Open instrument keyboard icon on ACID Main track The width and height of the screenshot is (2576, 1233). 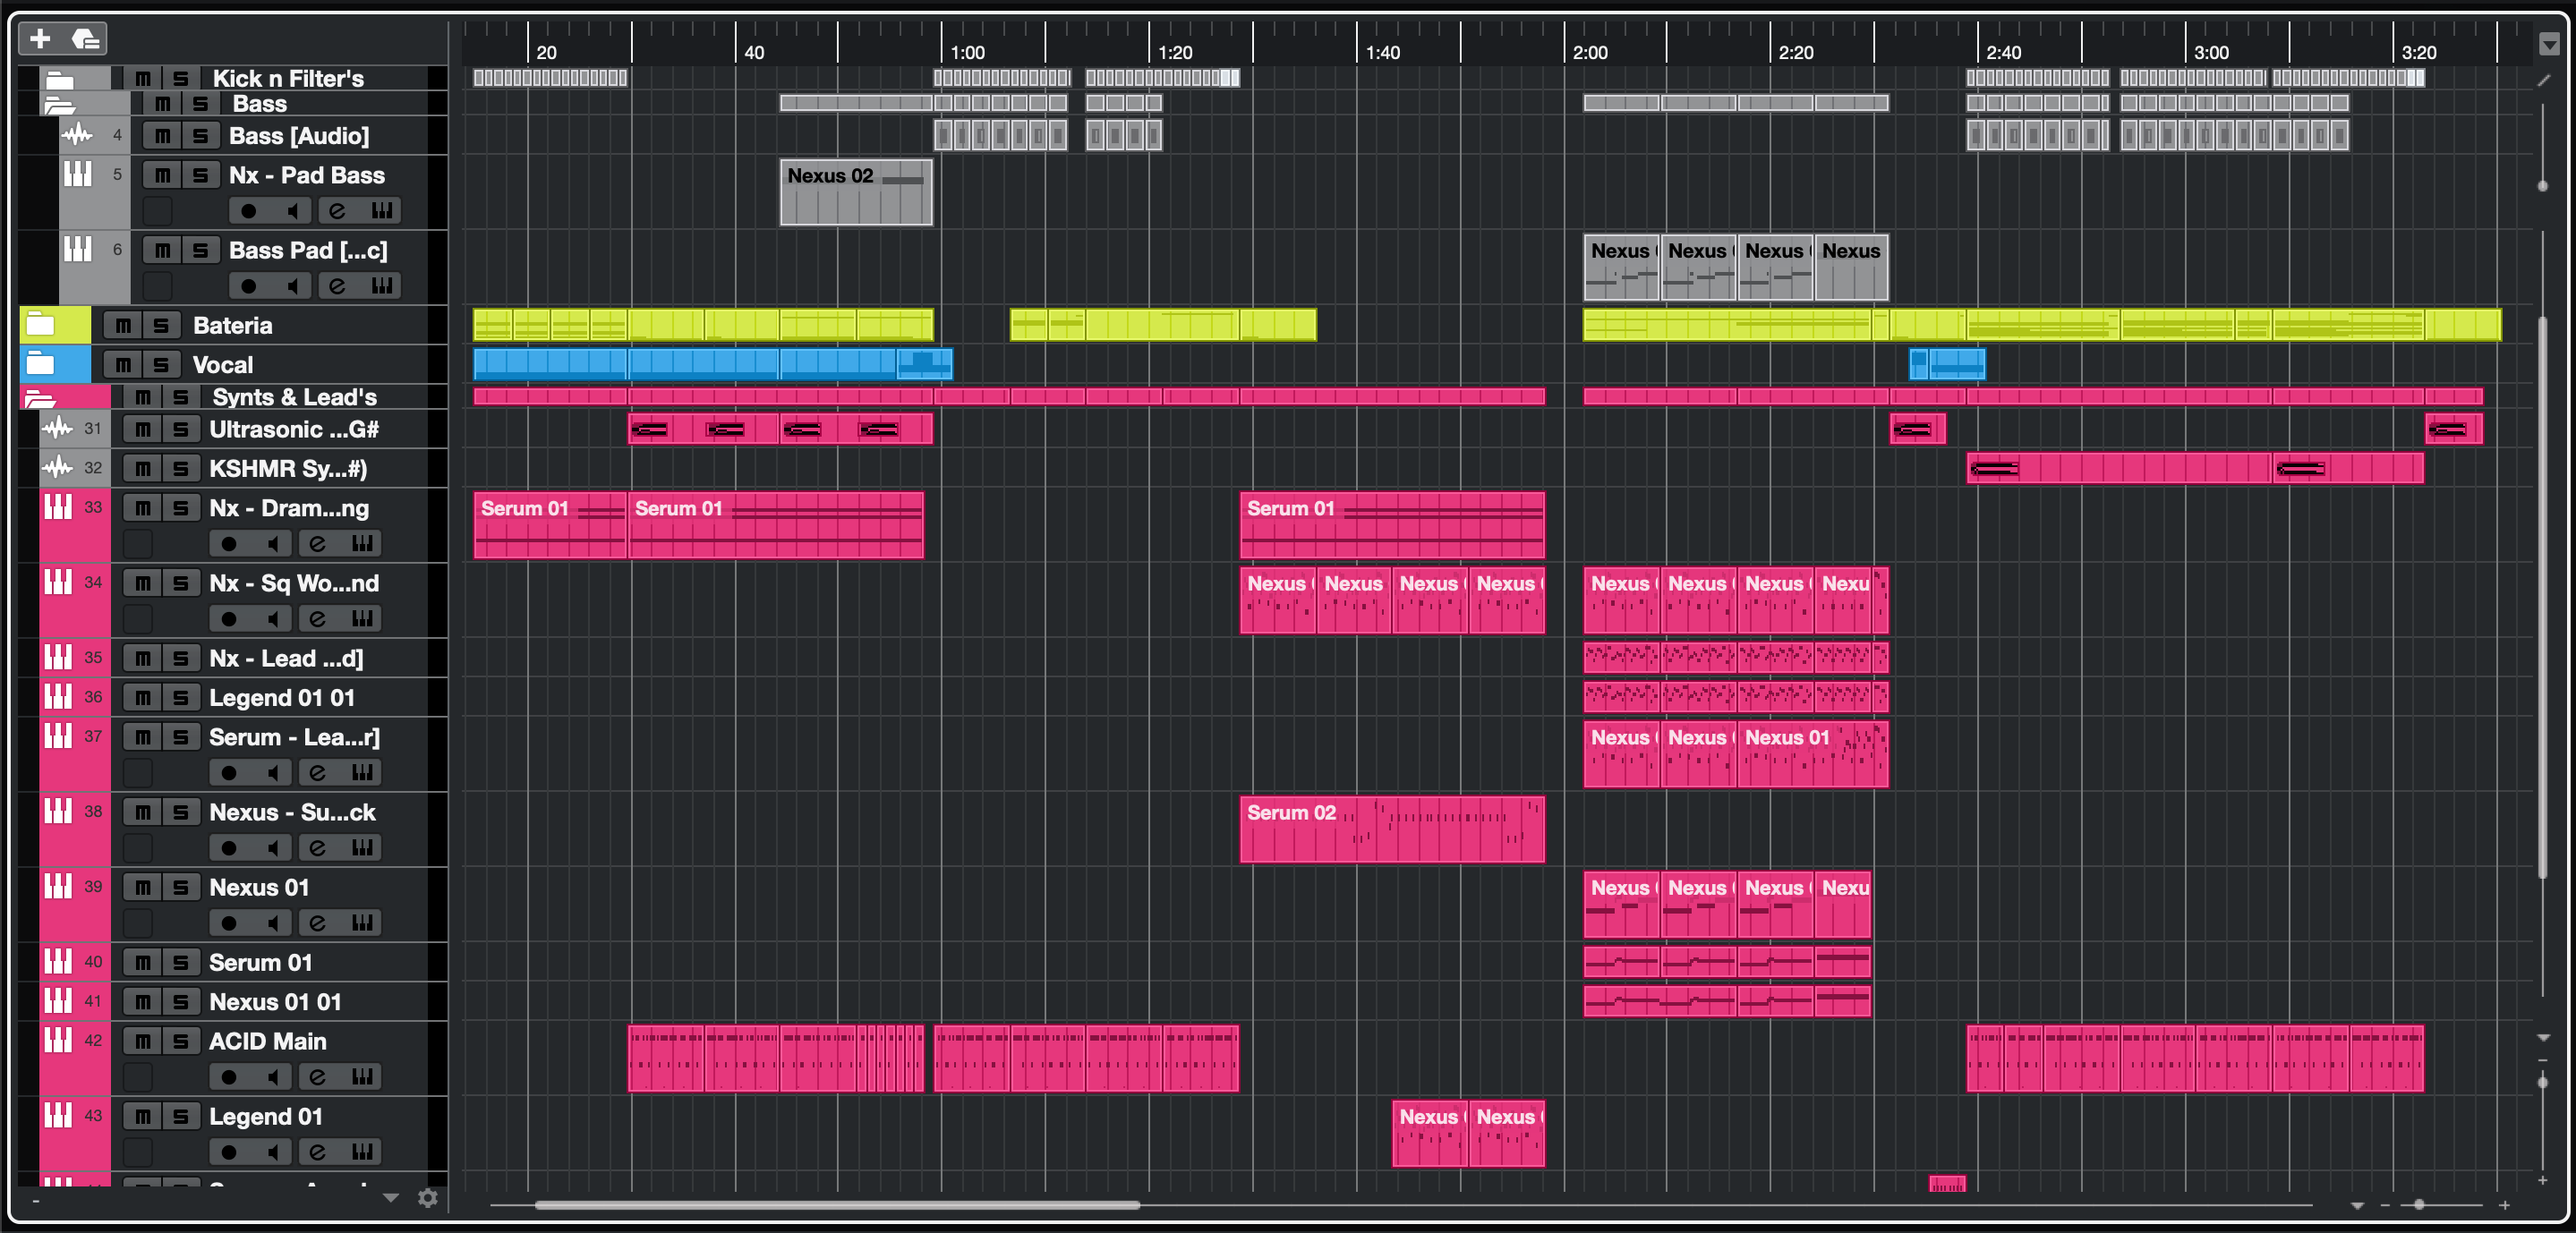pos(362,1077)
